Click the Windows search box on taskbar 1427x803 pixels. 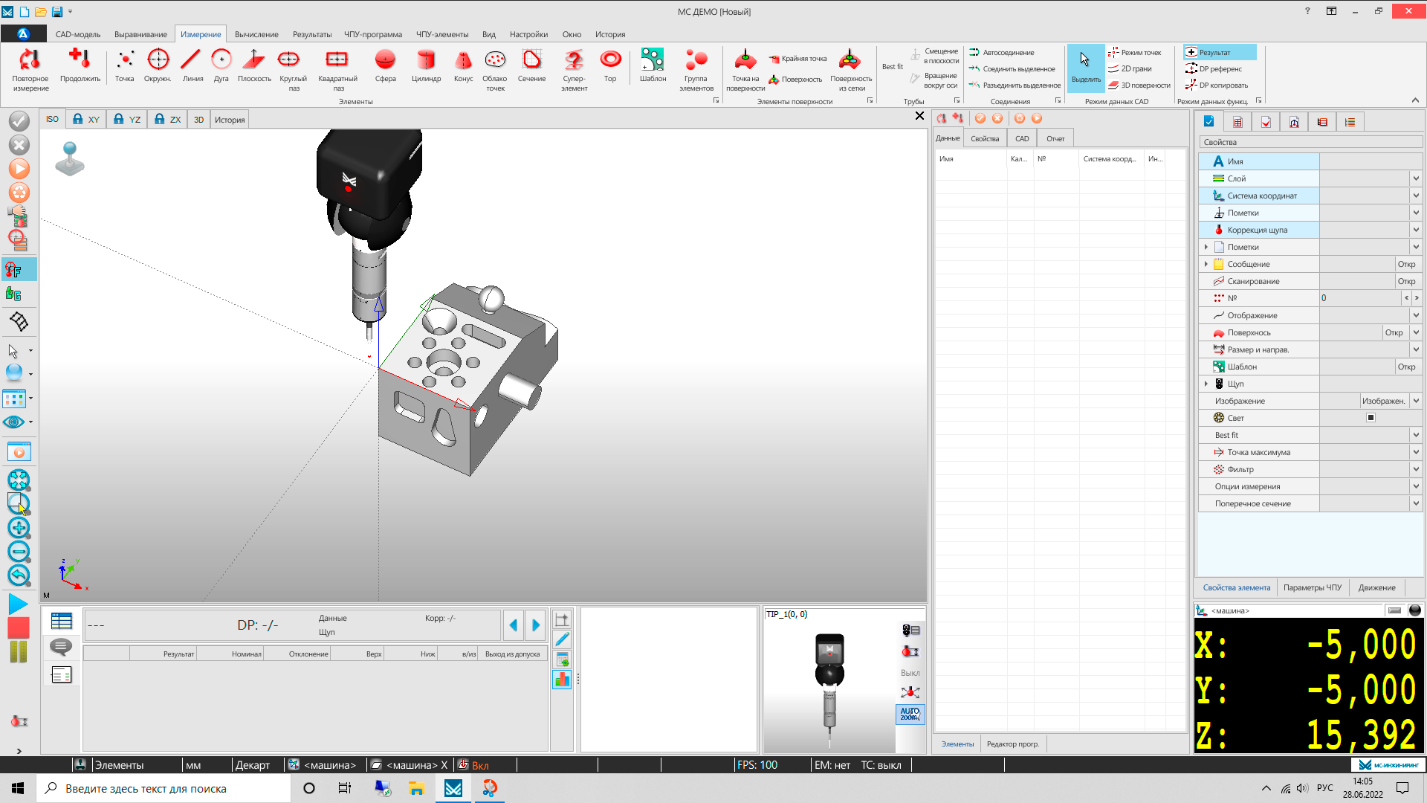pos(163,788)
